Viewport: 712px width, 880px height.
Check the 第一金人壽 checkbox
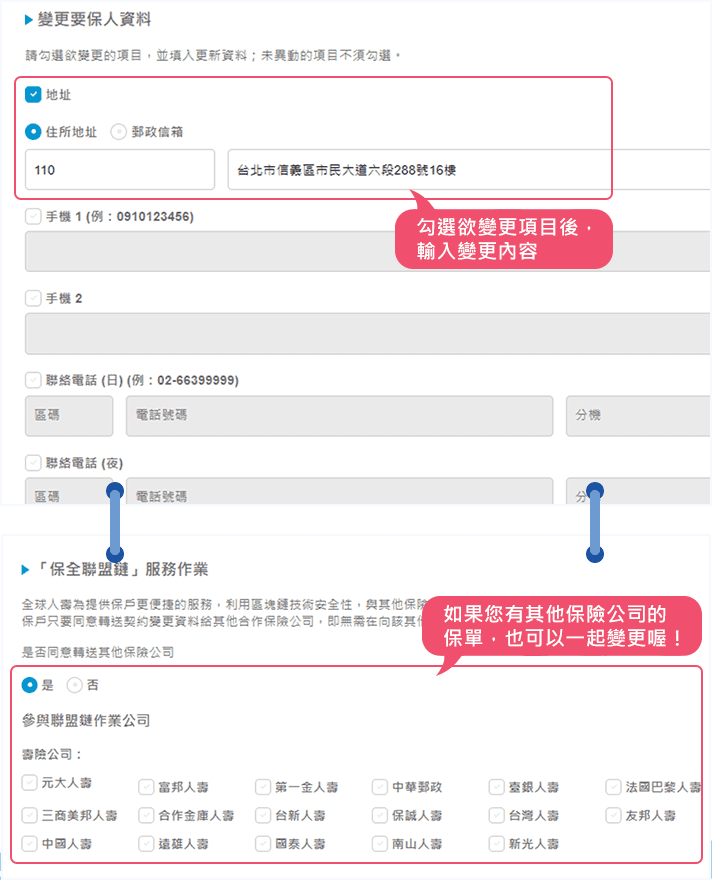pyautogui.click(x=263, y=787)
